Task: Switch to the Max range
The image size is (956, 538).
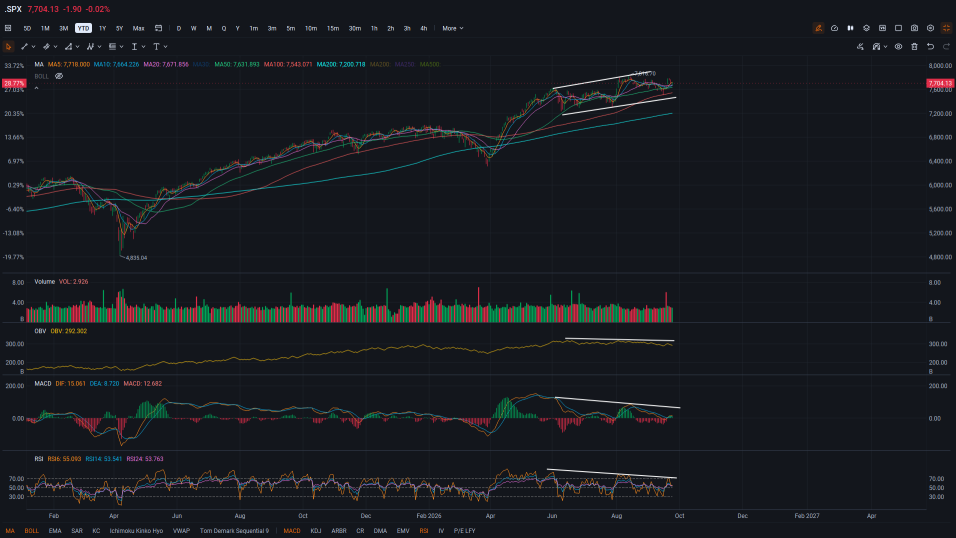Action: click(138, 28)
